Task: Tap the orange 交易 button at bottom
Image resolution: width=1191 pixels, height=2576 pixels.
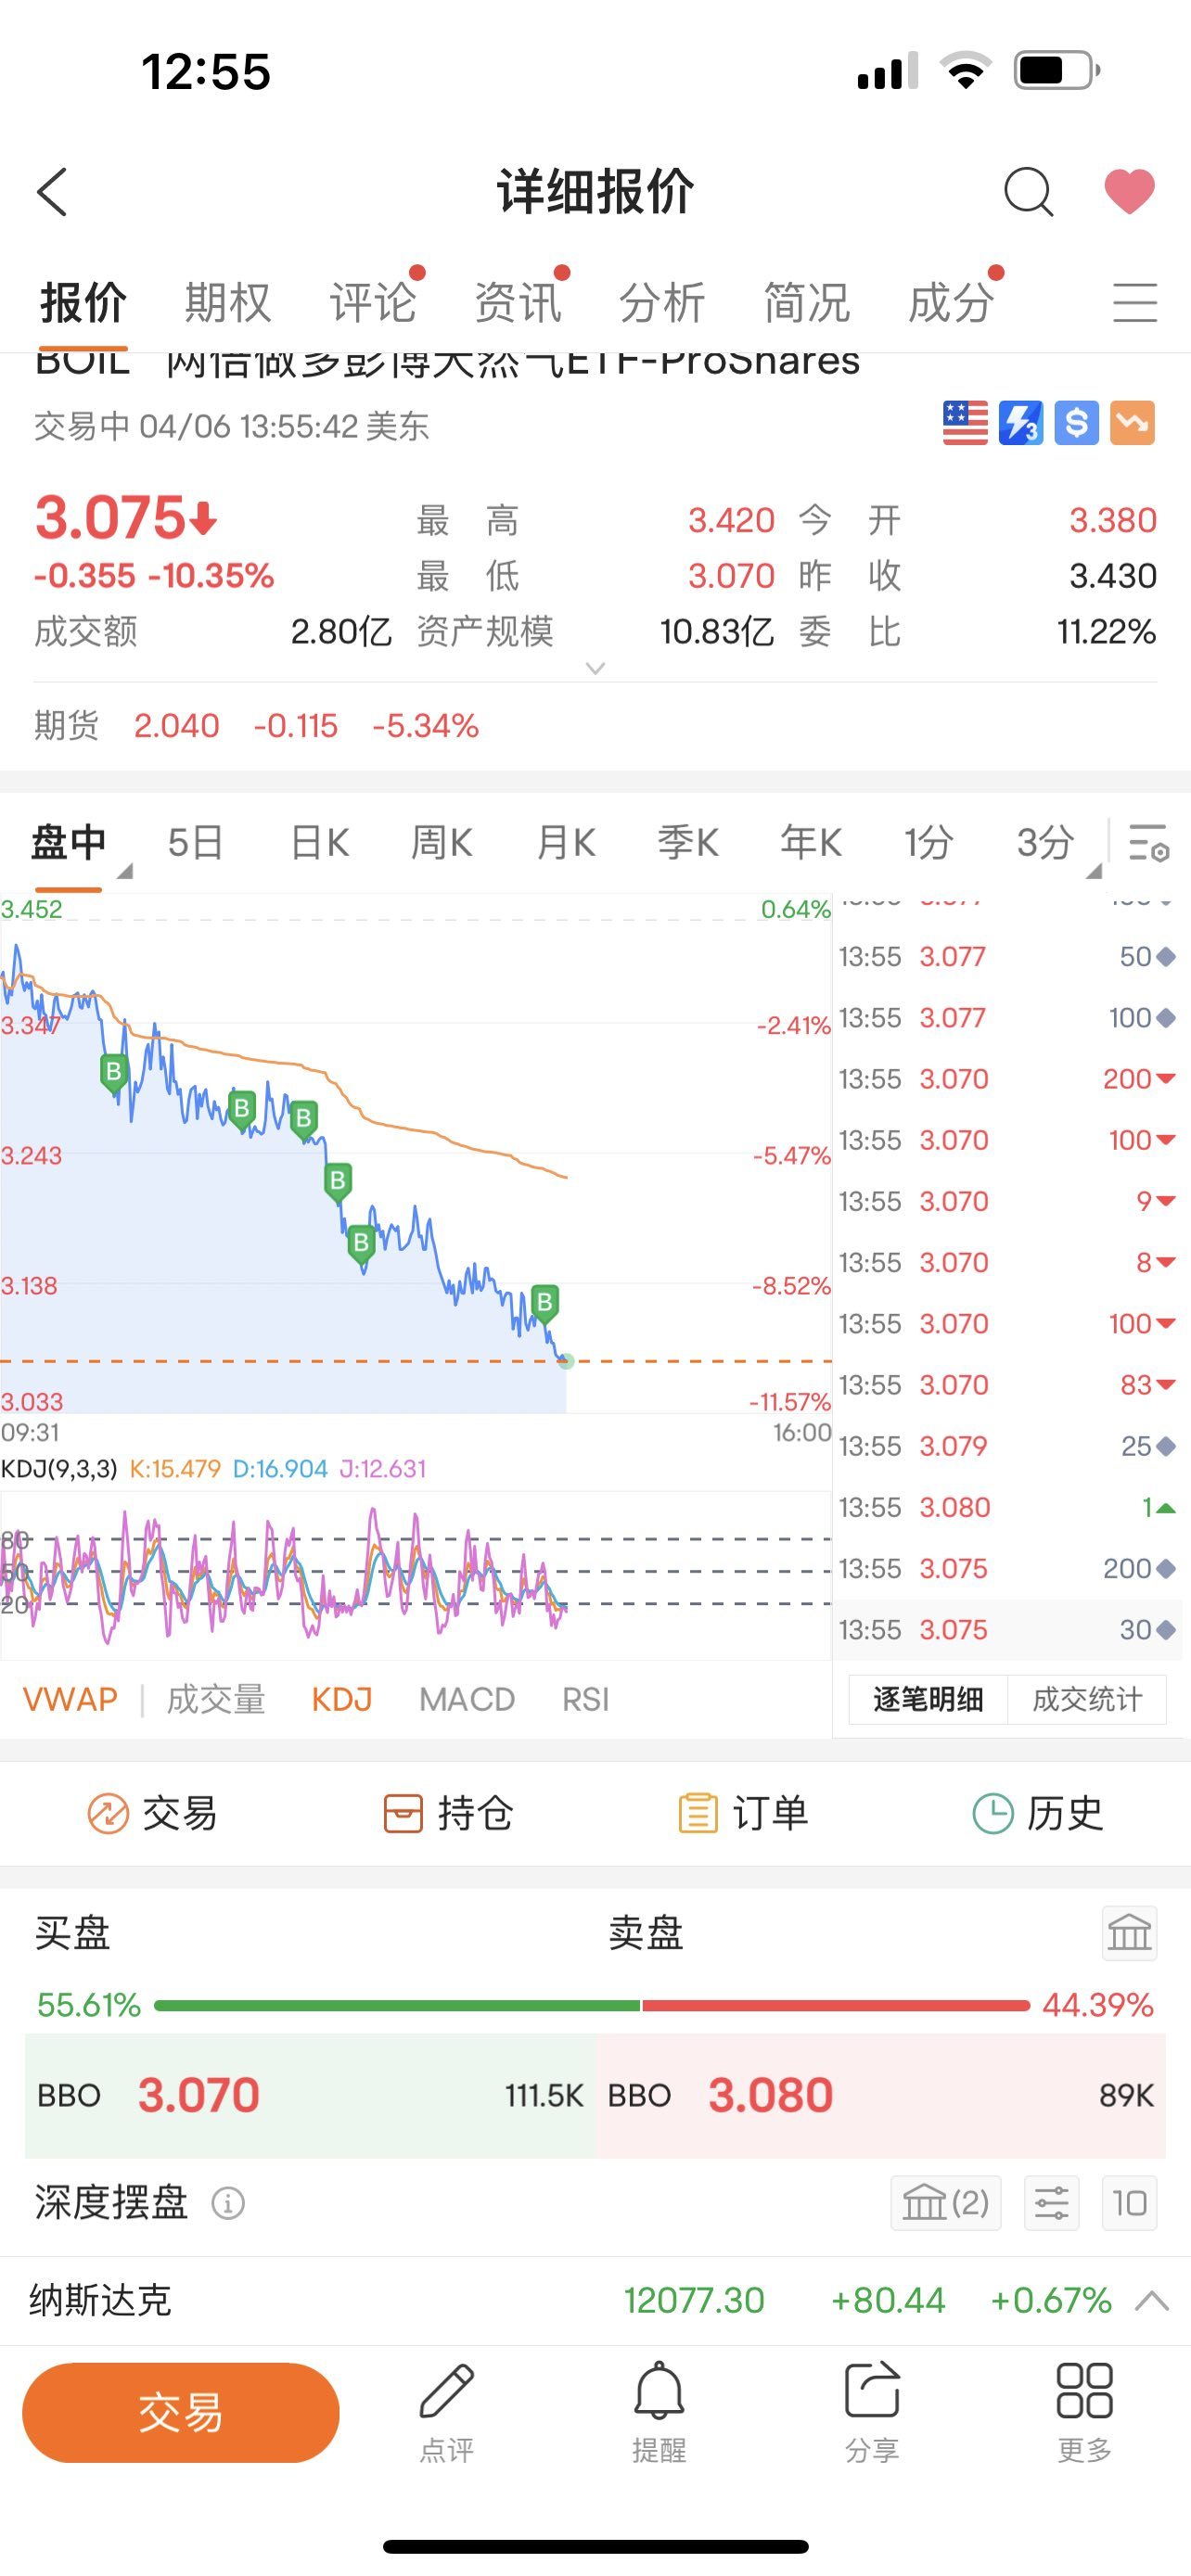Action: (181, 2413)
